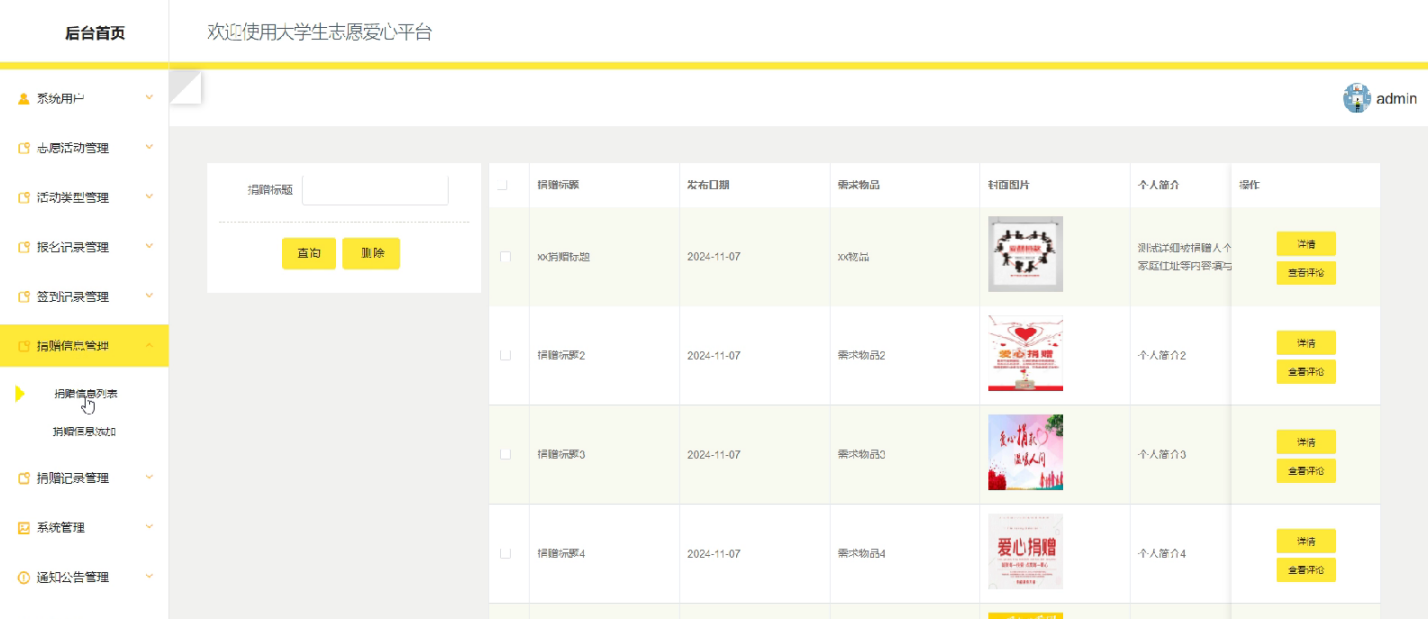The image size is (1428, 619).
Task: Click the 个人简介3 cell
Action: click(x=1162, y=454)
